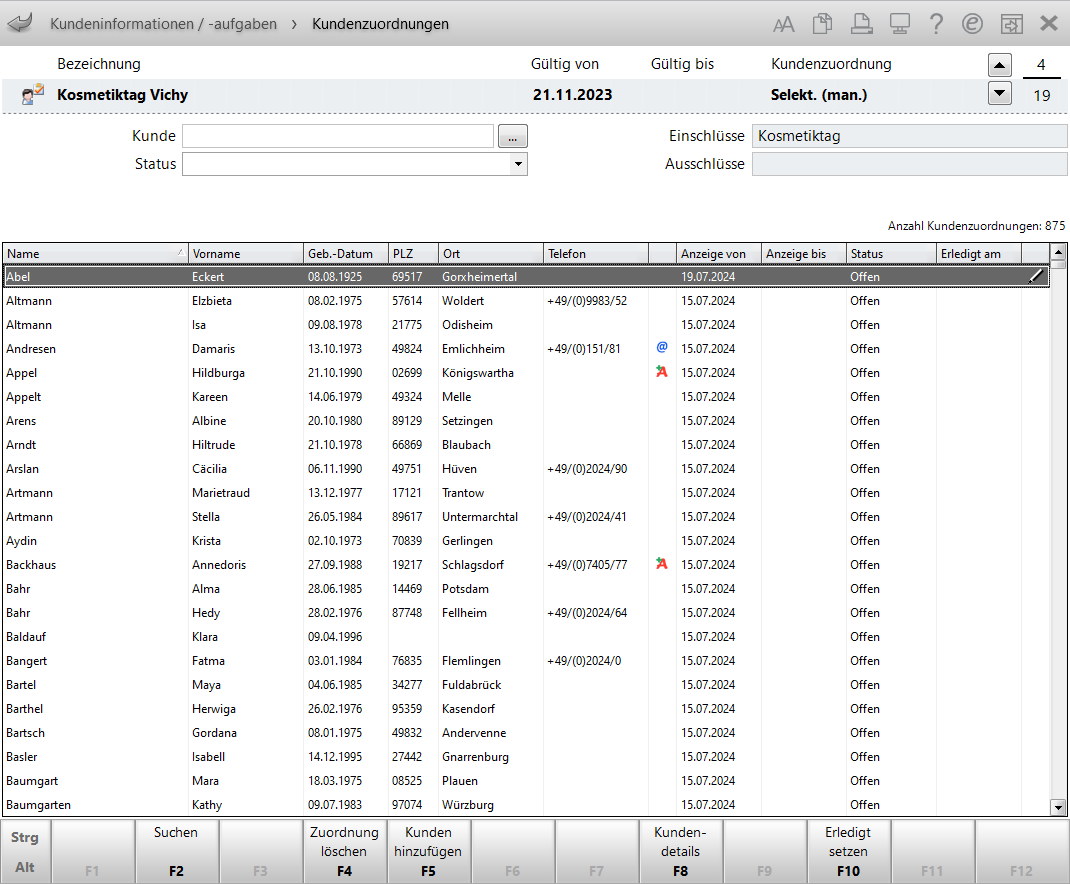Click the Kunde input field
The image size is (1070, 884).
pos(338,136)
